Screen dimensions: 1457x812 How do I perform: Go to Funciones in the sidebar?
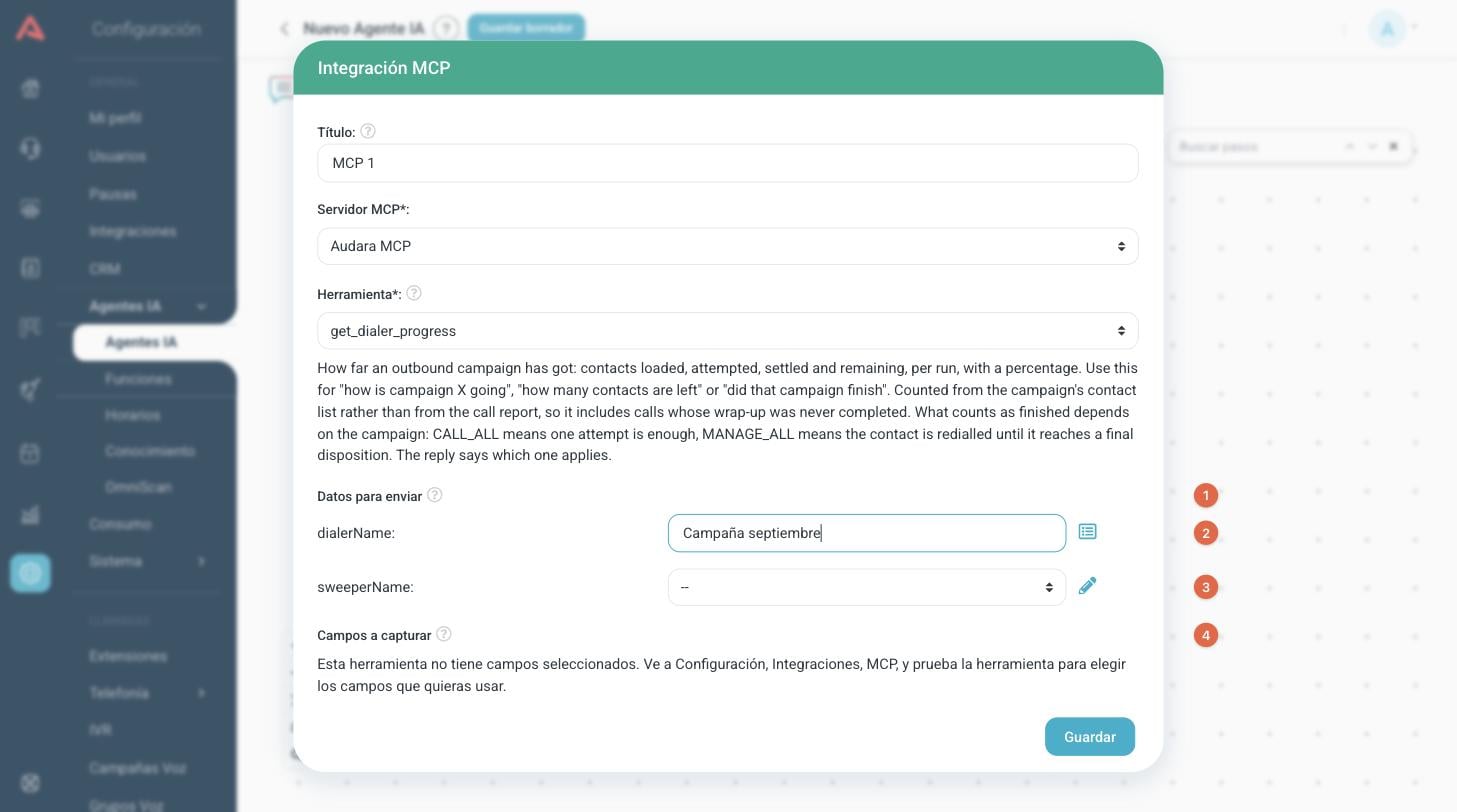coord(138,379)
